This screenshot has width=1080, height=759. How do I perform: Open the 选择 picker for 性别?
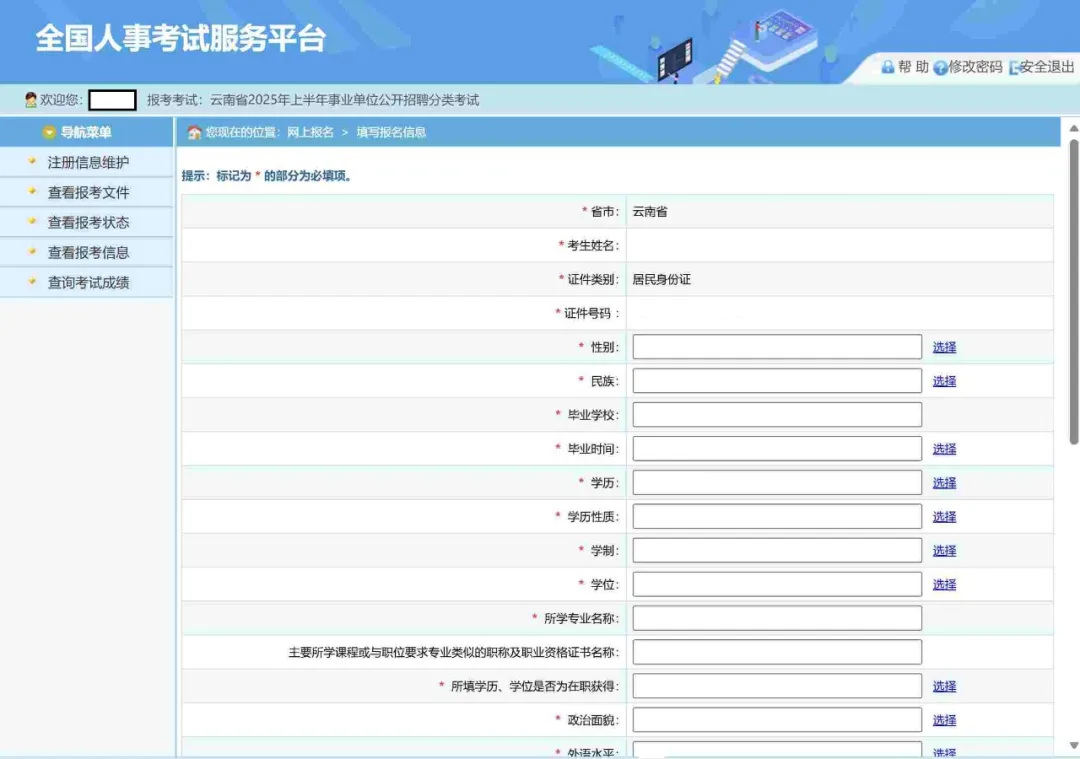point(943,346)
